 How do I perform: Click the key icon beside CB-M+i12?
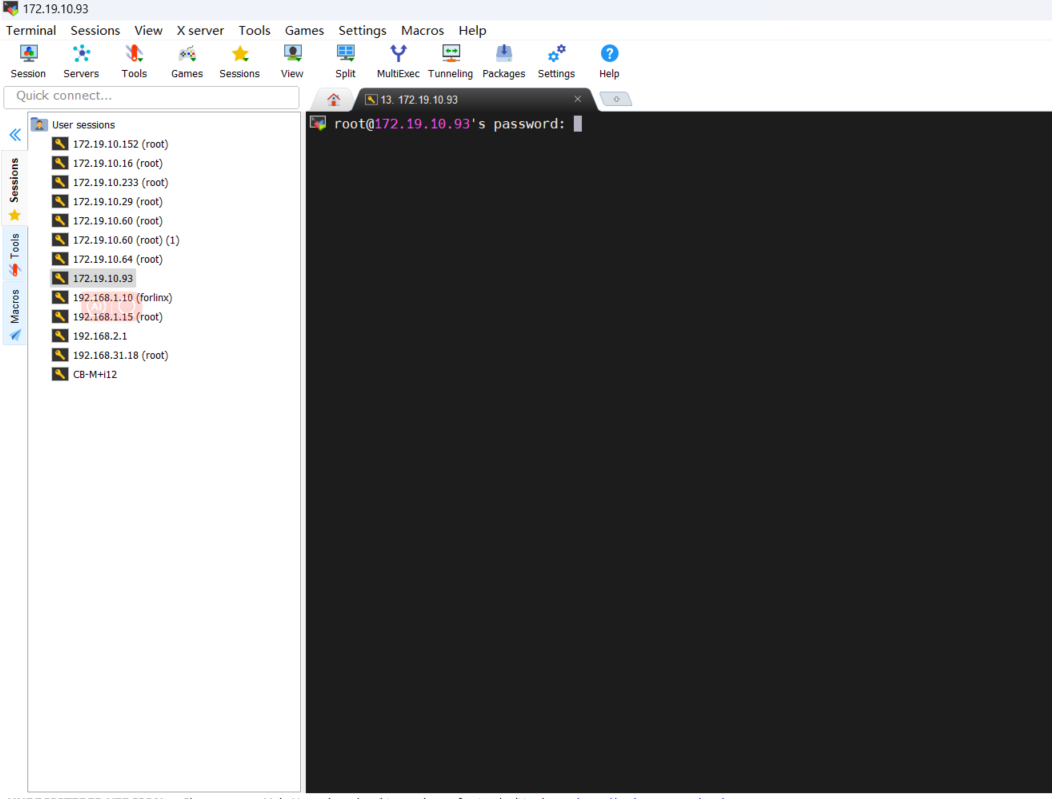click(x=60, y=374)
